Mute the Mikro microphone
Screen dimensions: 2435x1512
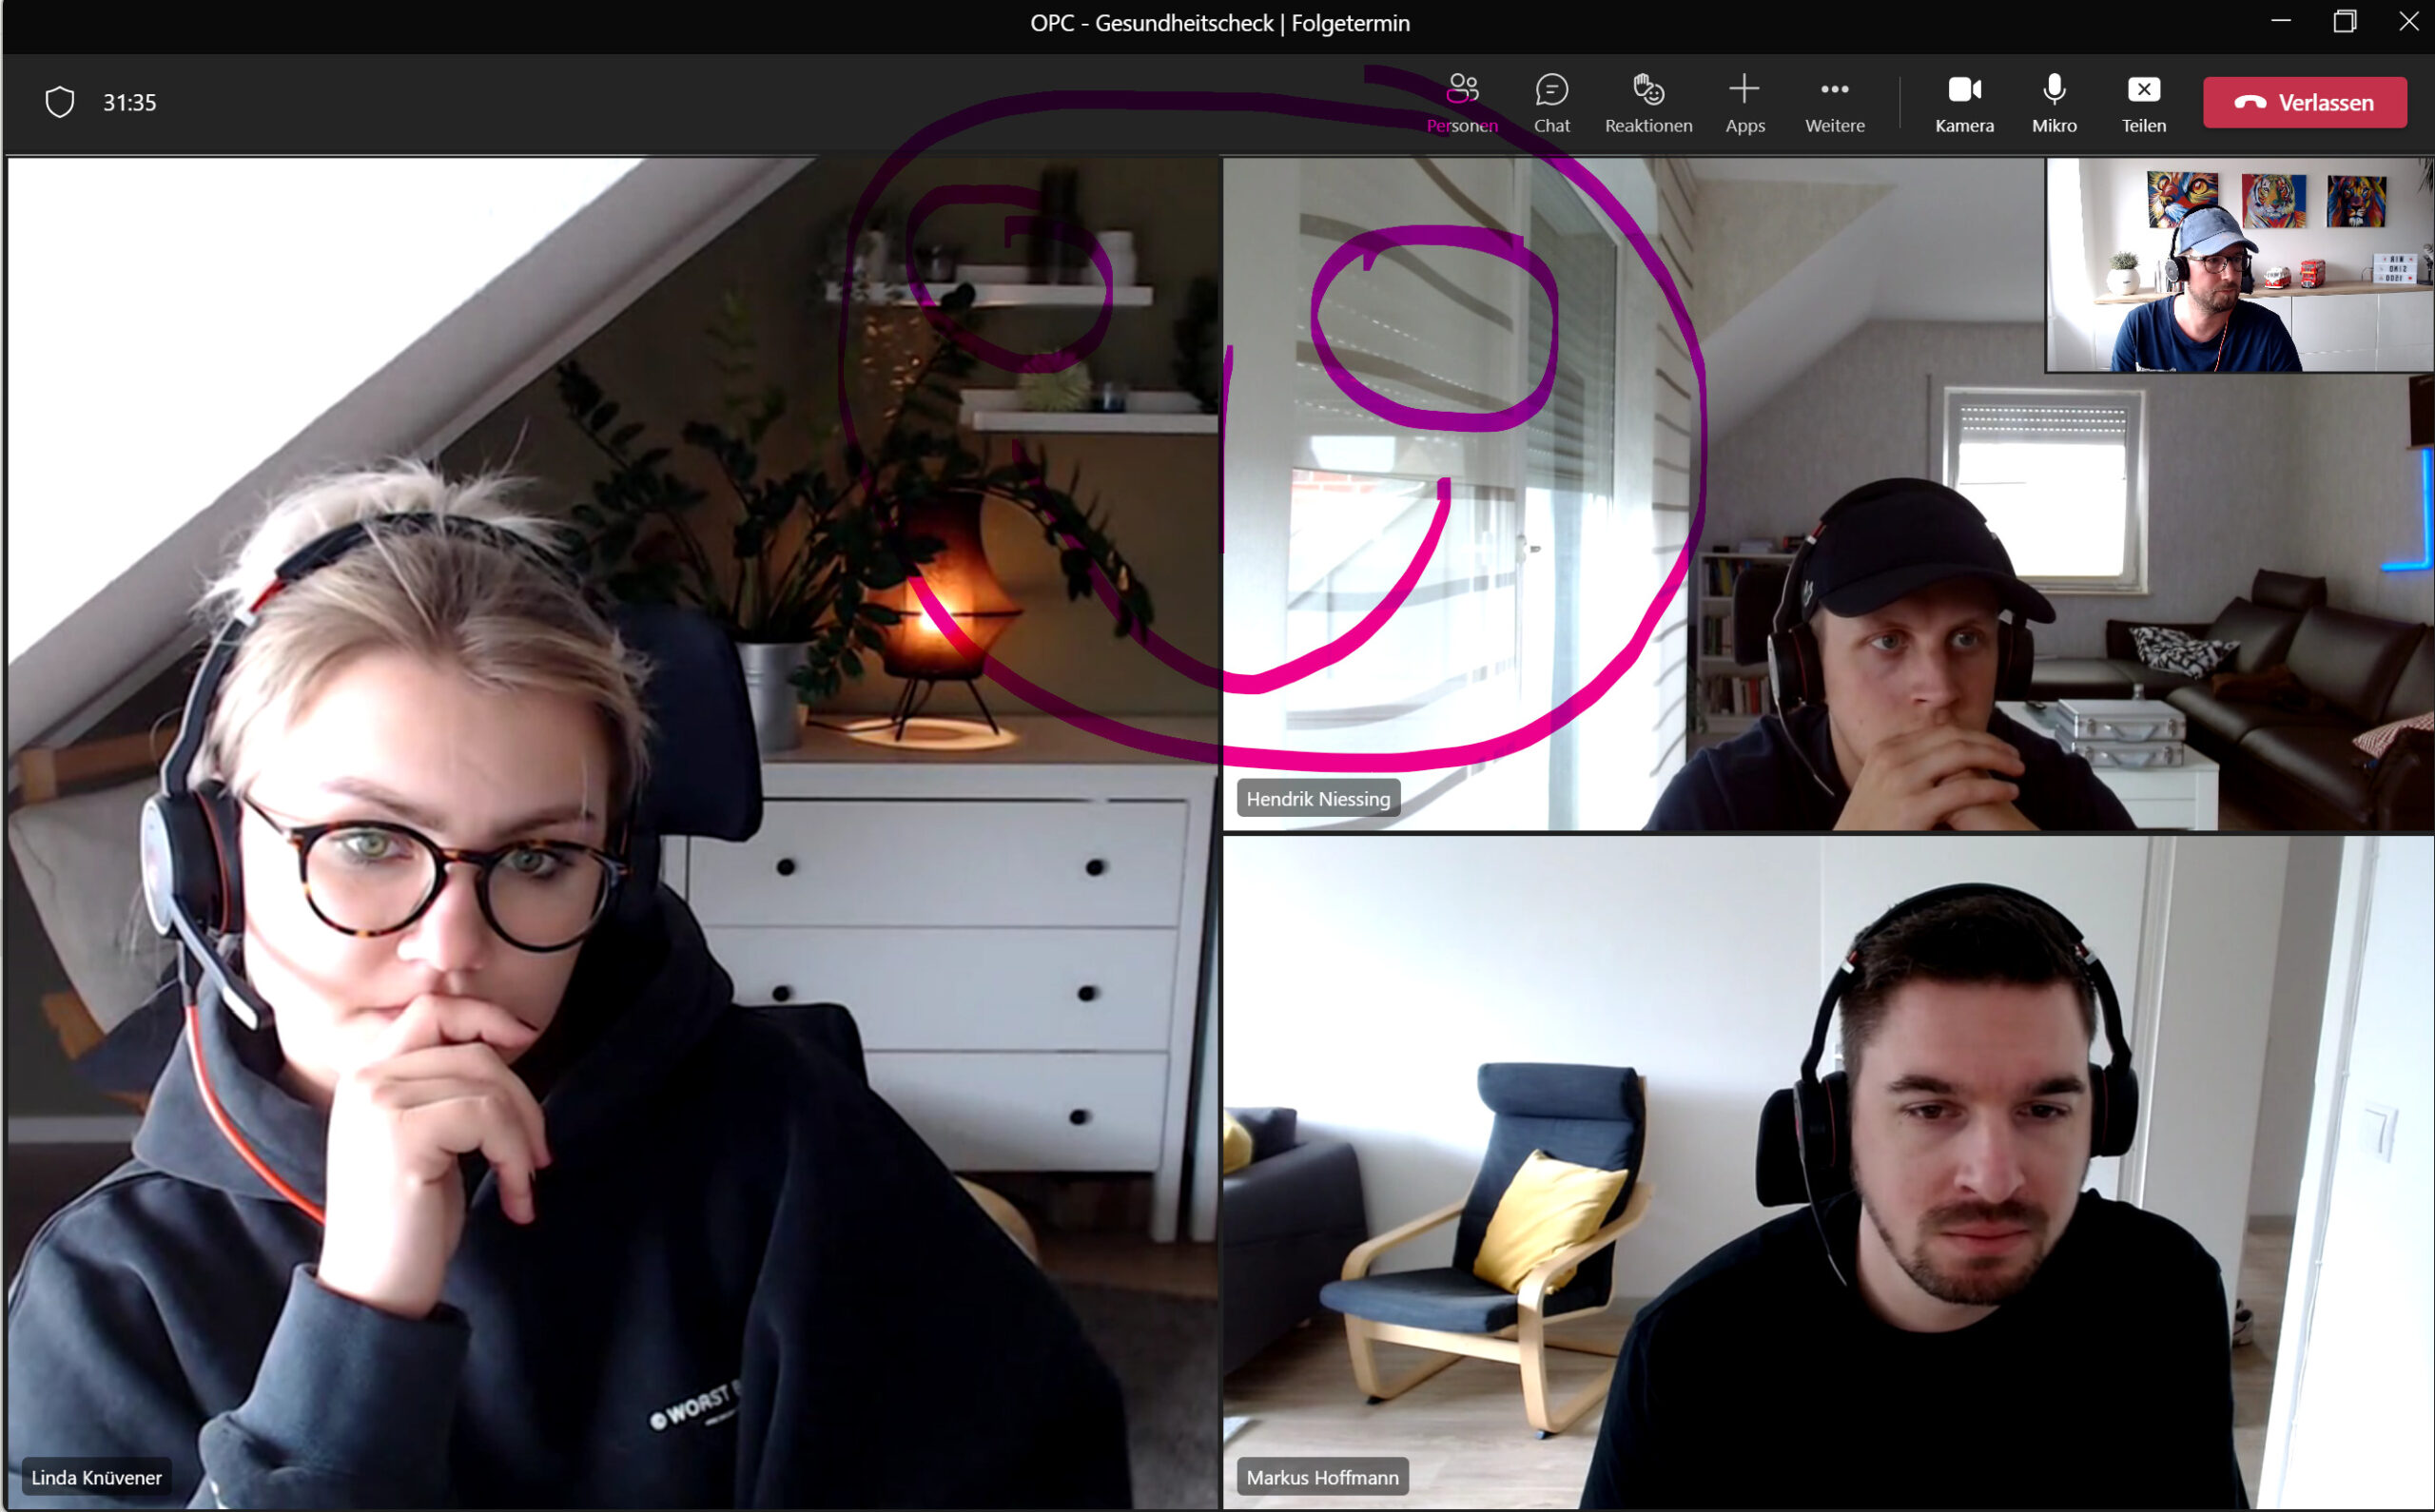[x=2054, y=102]
